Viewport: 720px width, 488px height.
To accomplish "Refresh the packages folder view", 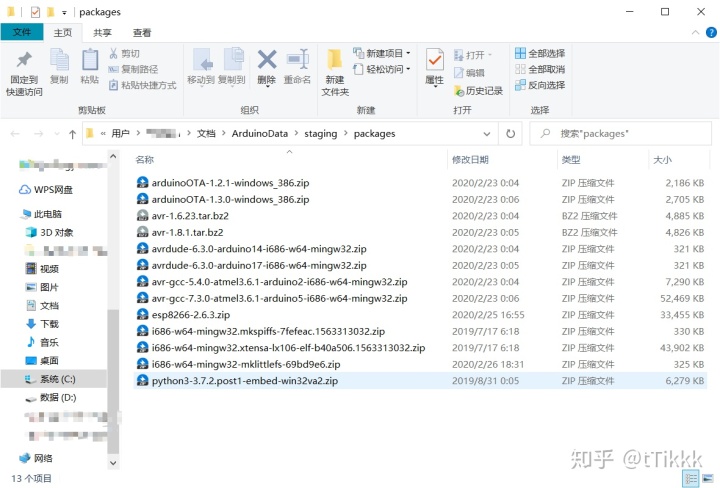I will pos(510,134).
